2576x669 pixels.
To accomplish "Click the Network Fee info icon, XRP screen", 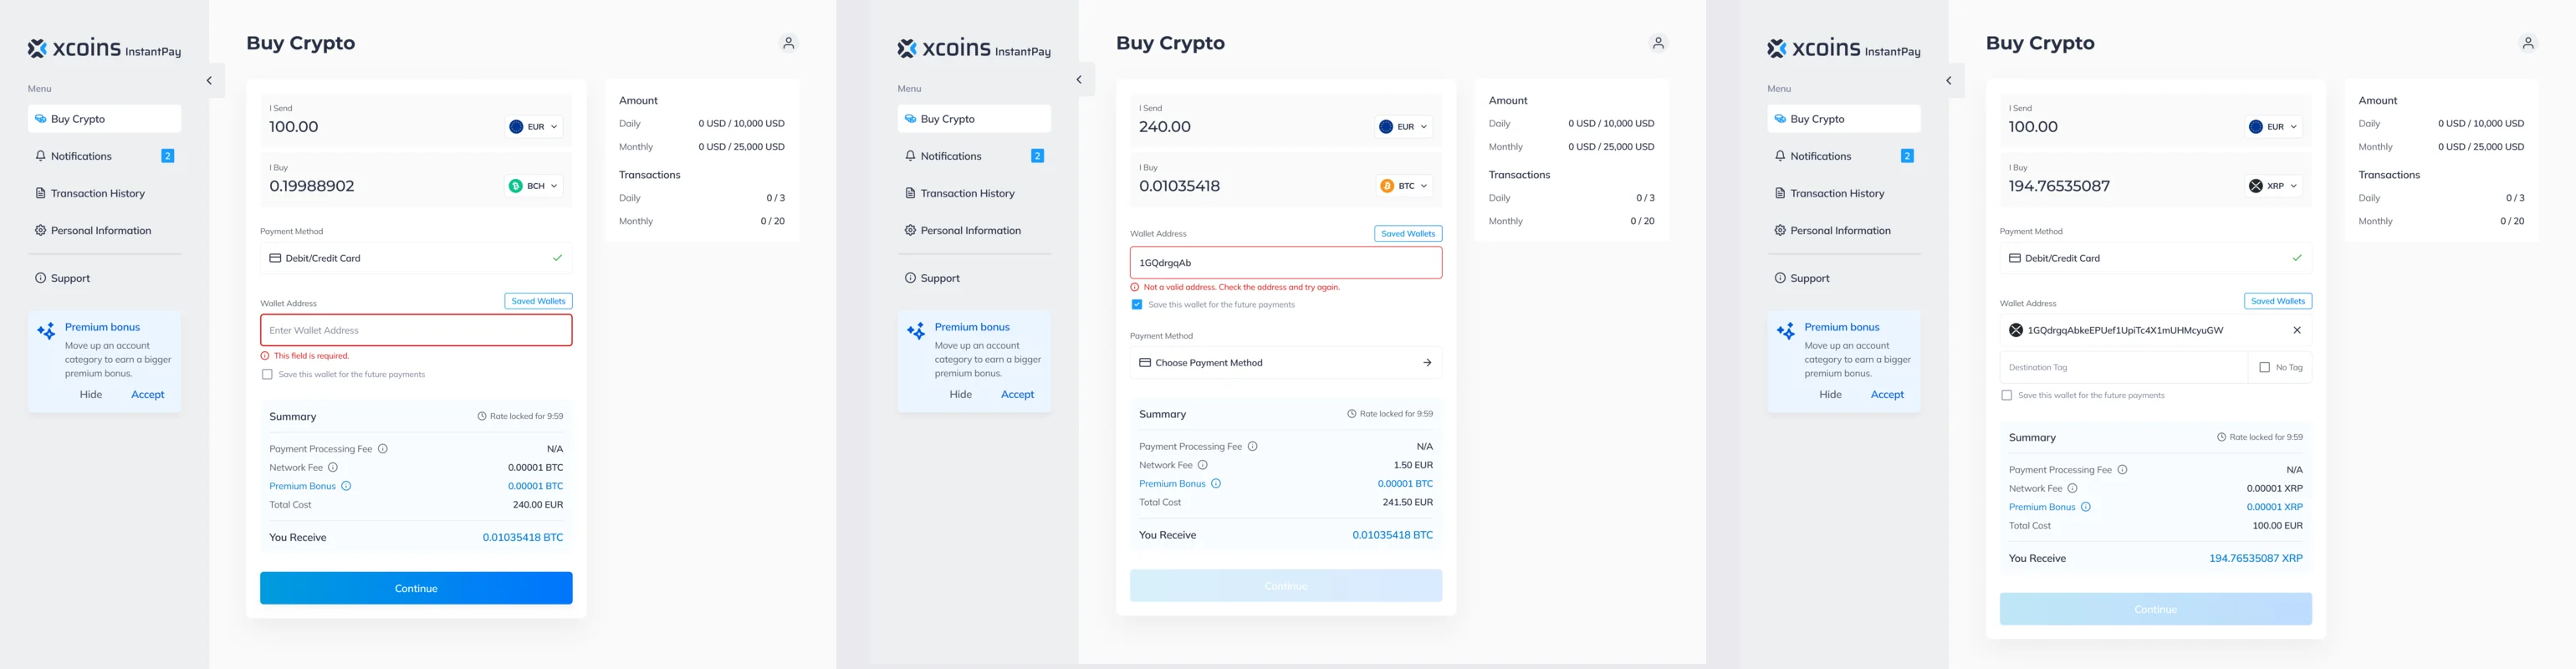I will (x=2072, y=488).
